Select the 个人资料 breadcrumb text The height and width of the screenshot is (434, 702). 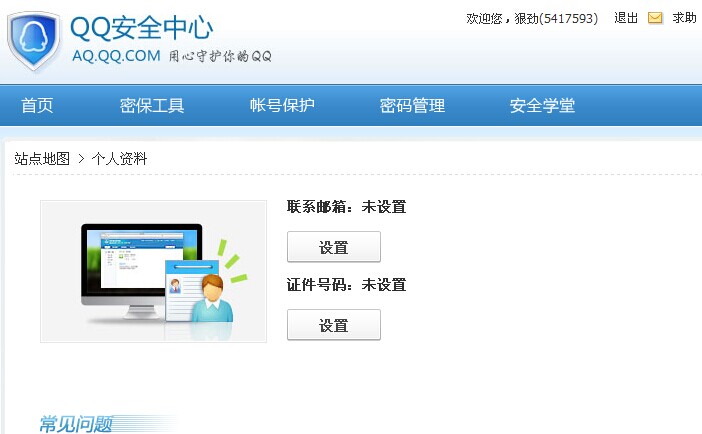pyautogui.click(x=120, y=159)
